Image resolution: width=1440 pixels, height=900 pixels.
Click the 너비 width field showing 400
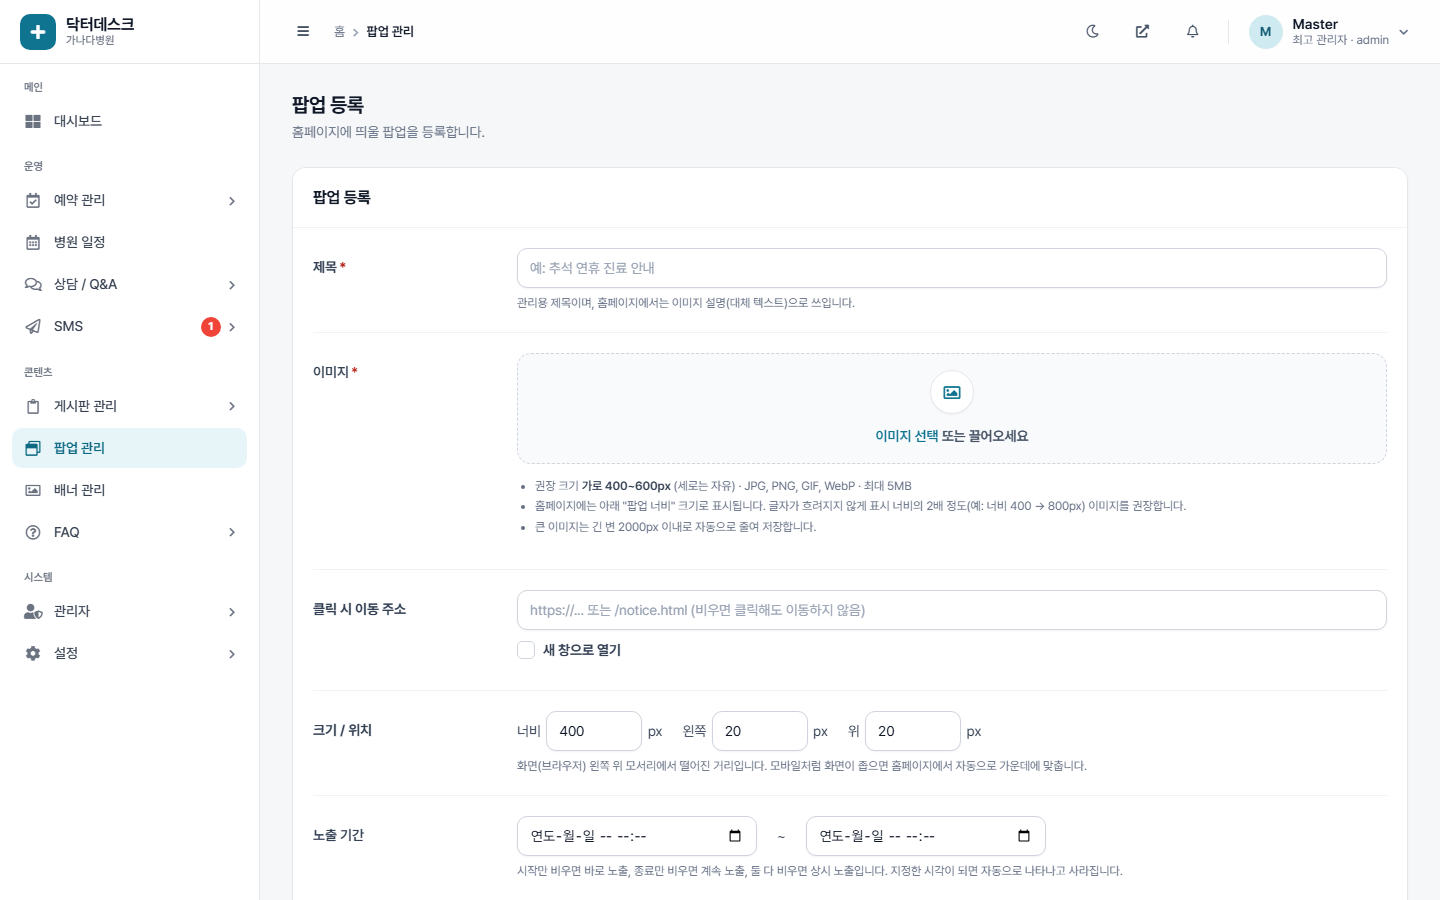click(x=594, y=731)
